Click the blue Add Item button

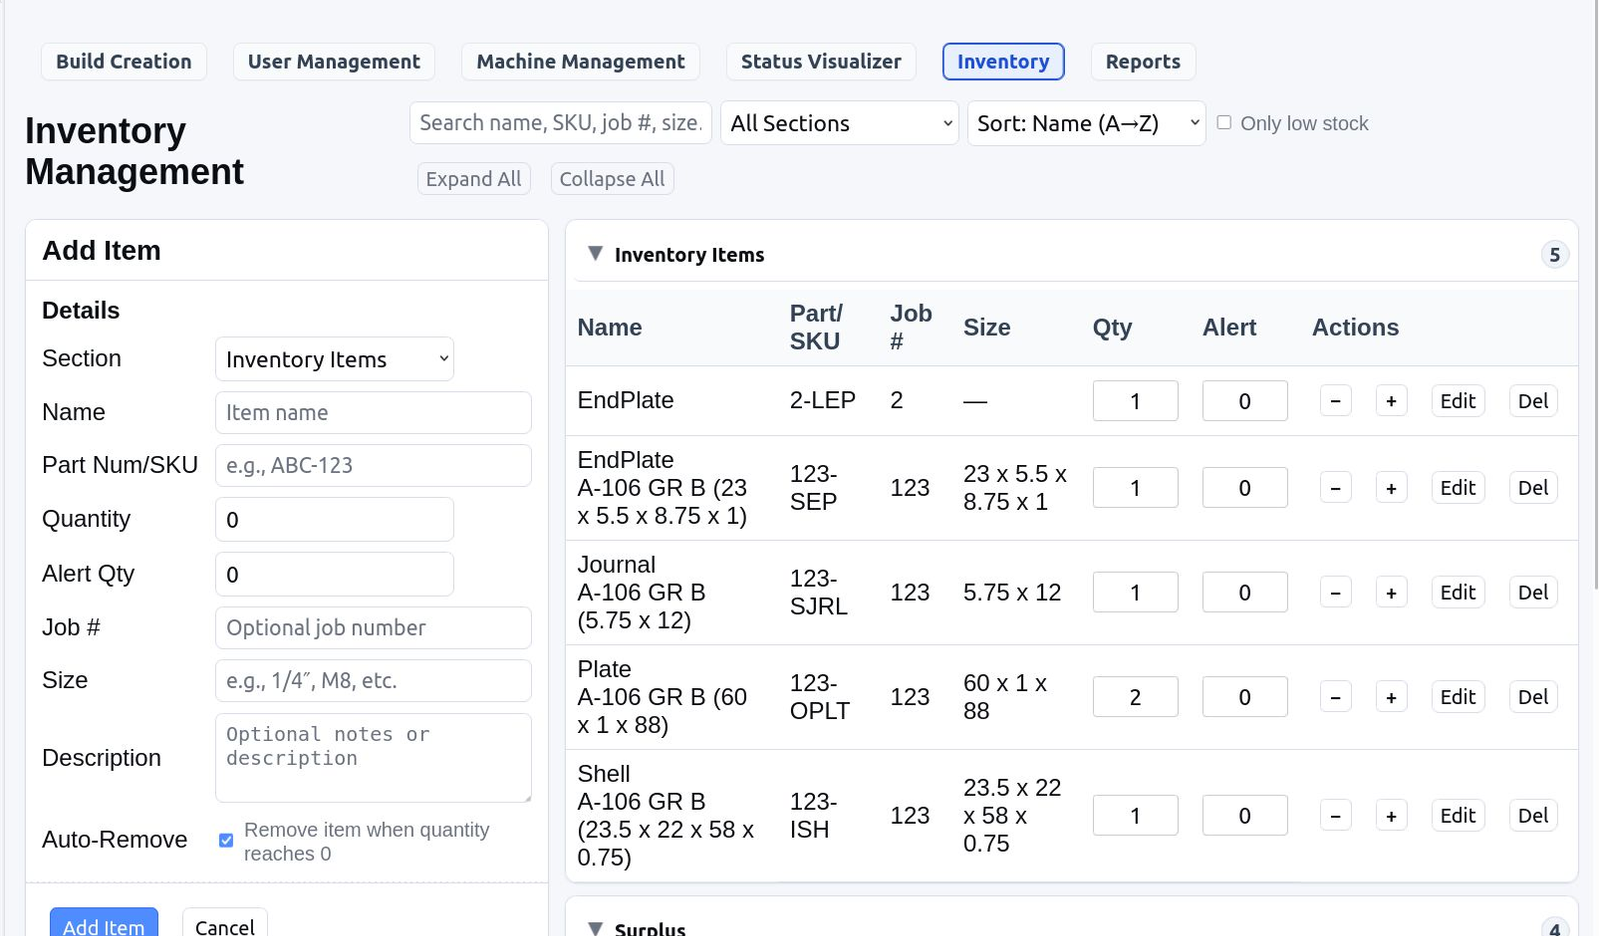pos(104,924)
